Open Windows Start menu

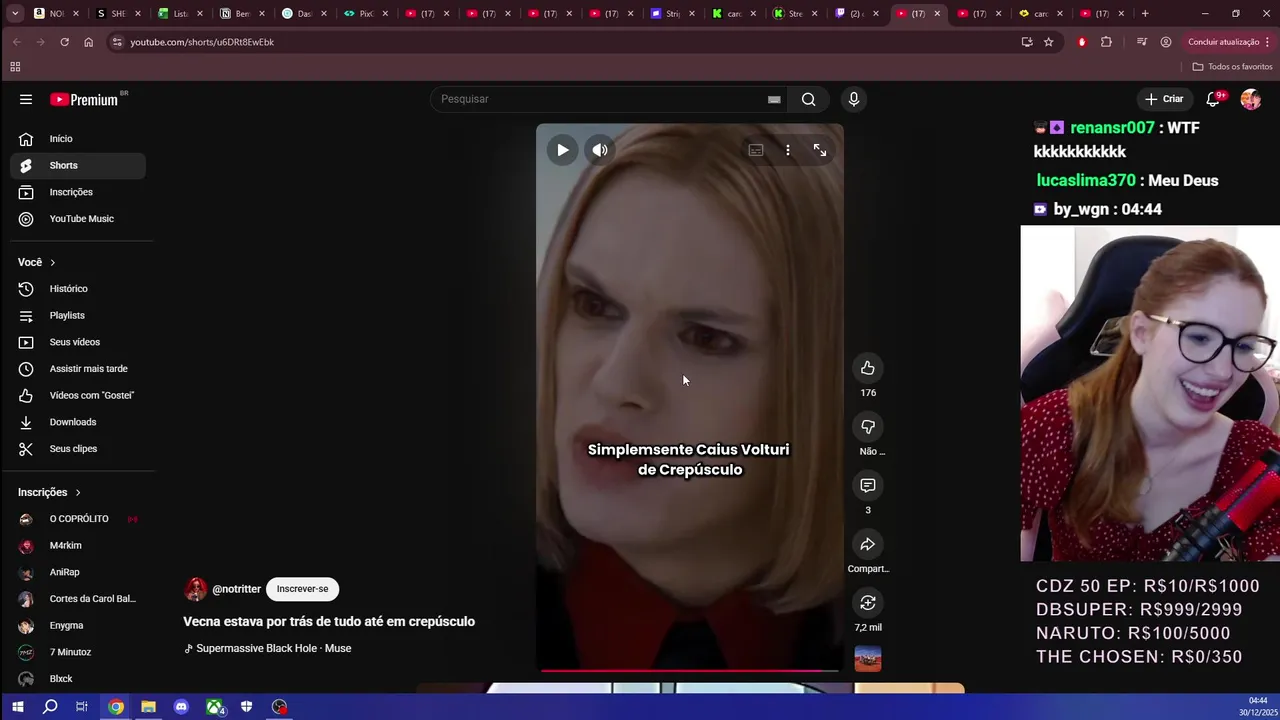click(x=17, y=707)
